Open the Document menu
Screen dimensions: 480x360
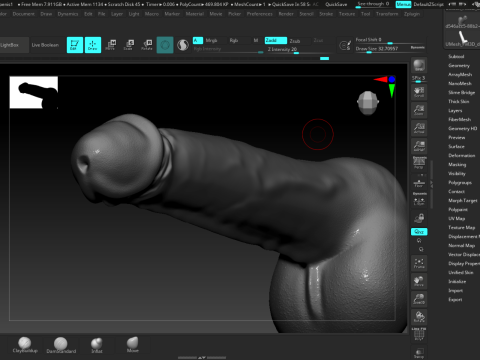[23, 14]
